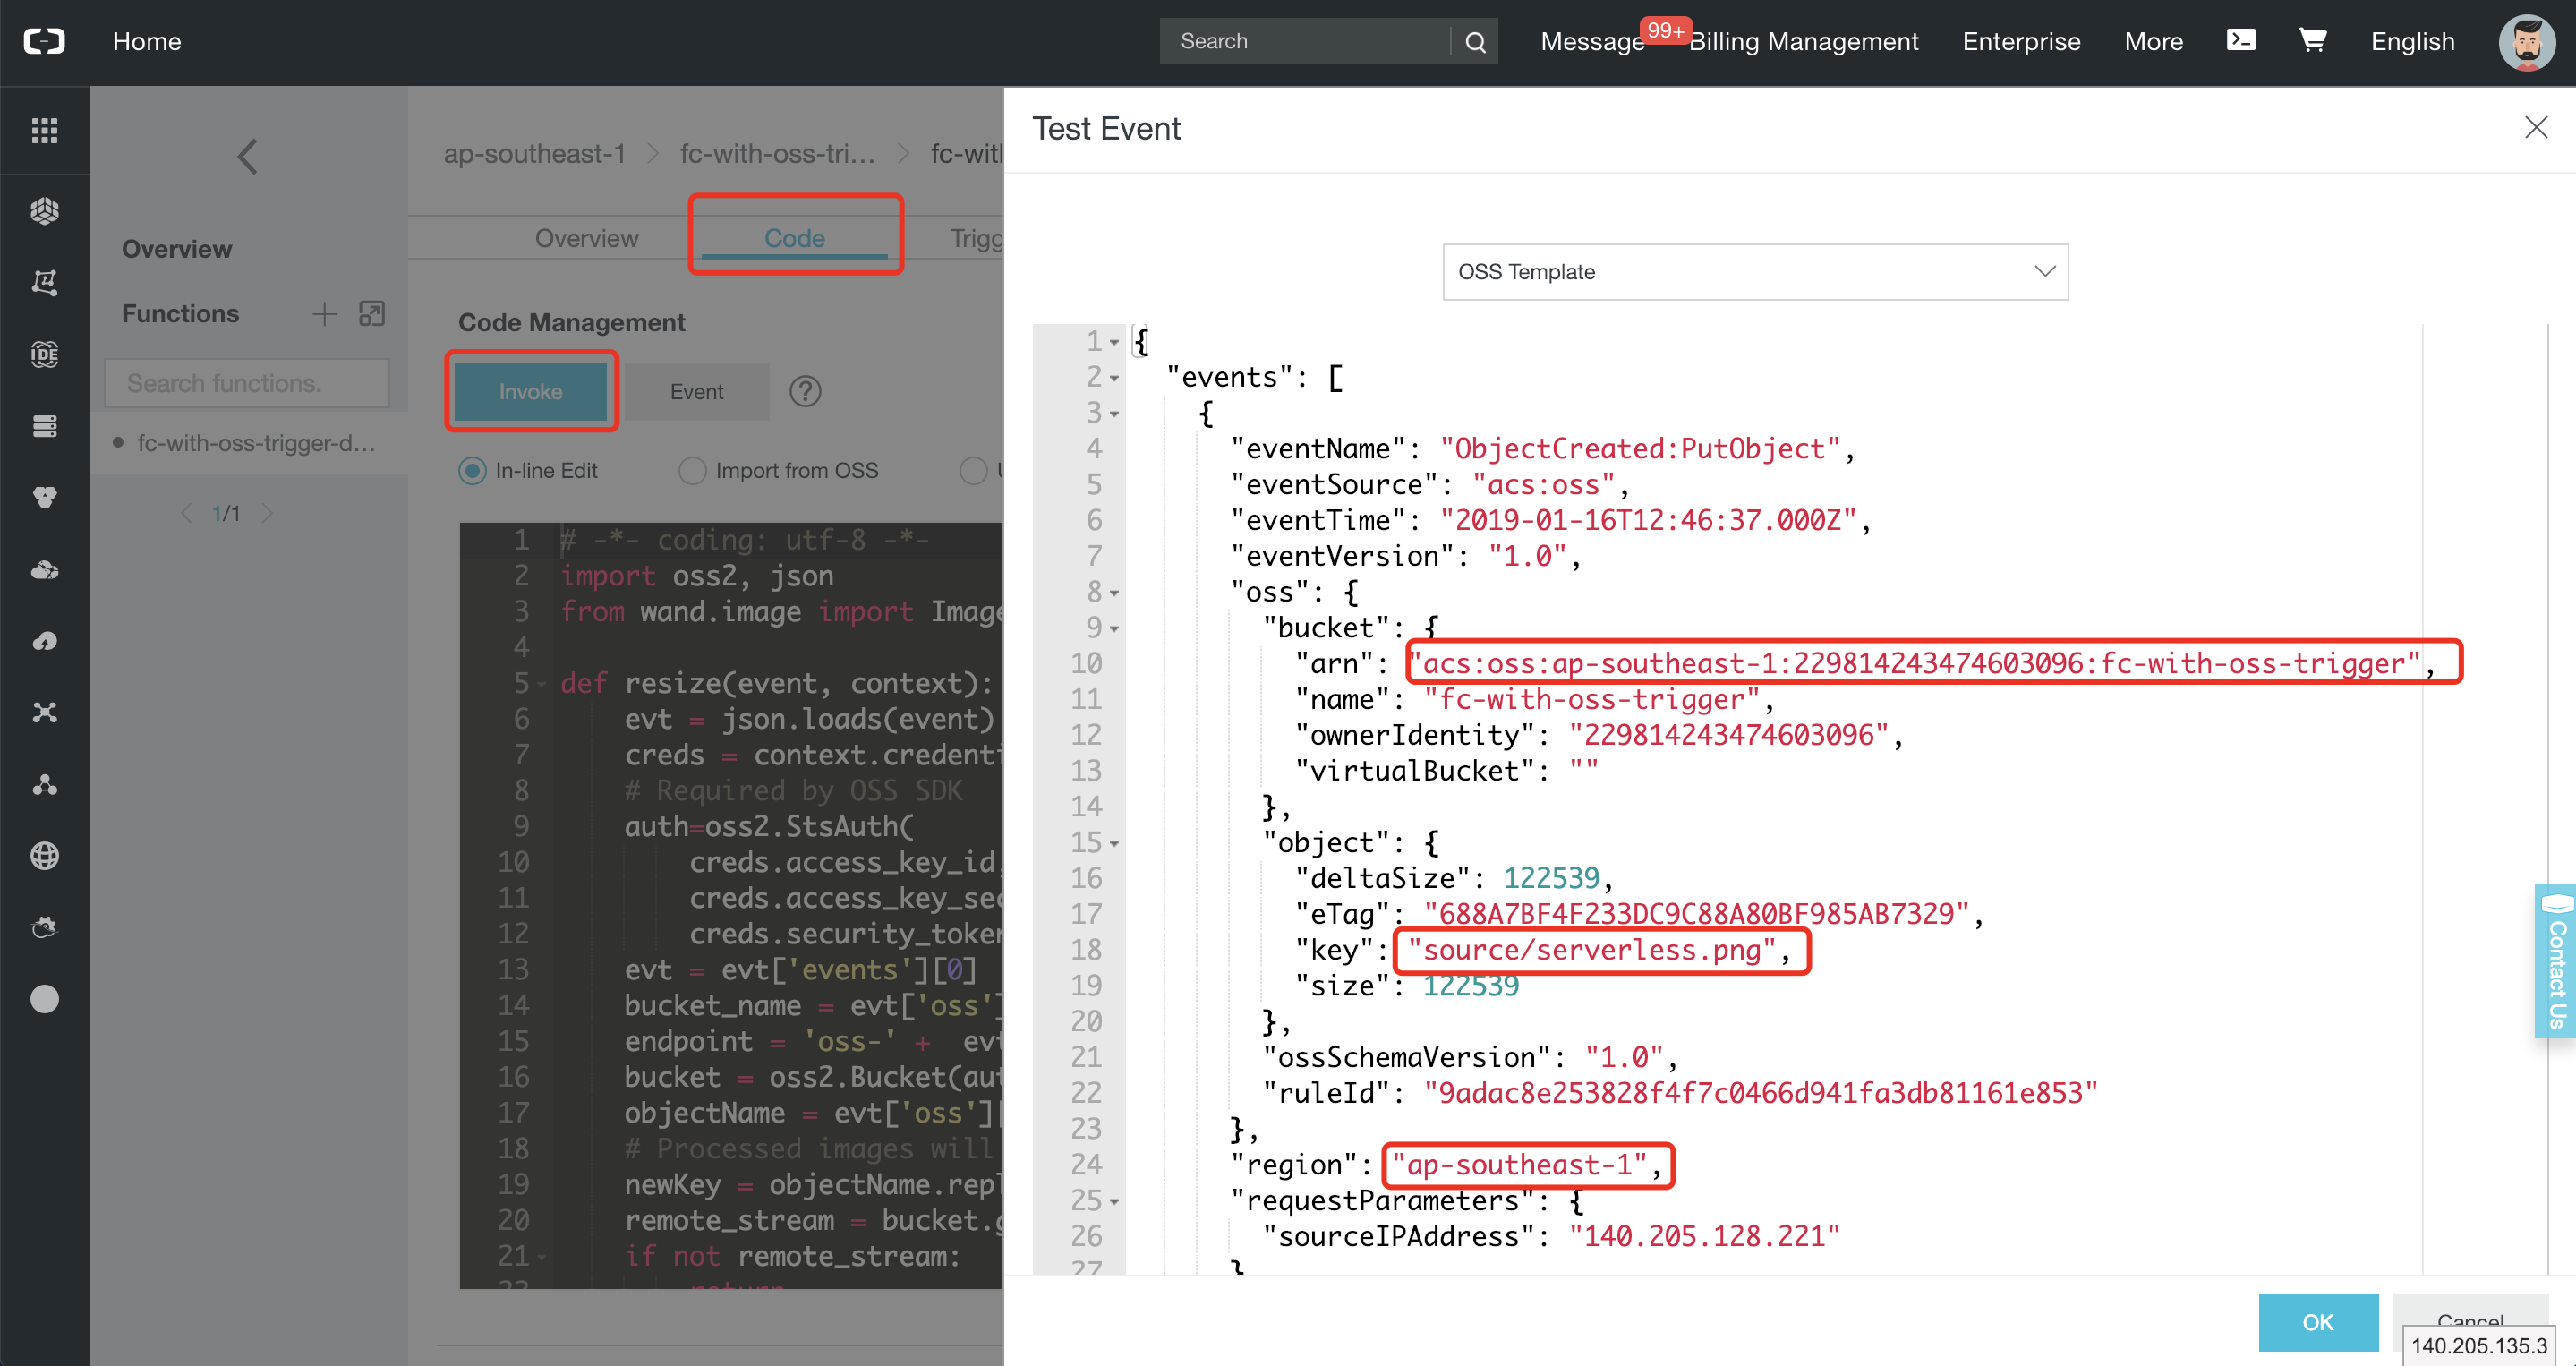Click the add function plus icon

324,314
